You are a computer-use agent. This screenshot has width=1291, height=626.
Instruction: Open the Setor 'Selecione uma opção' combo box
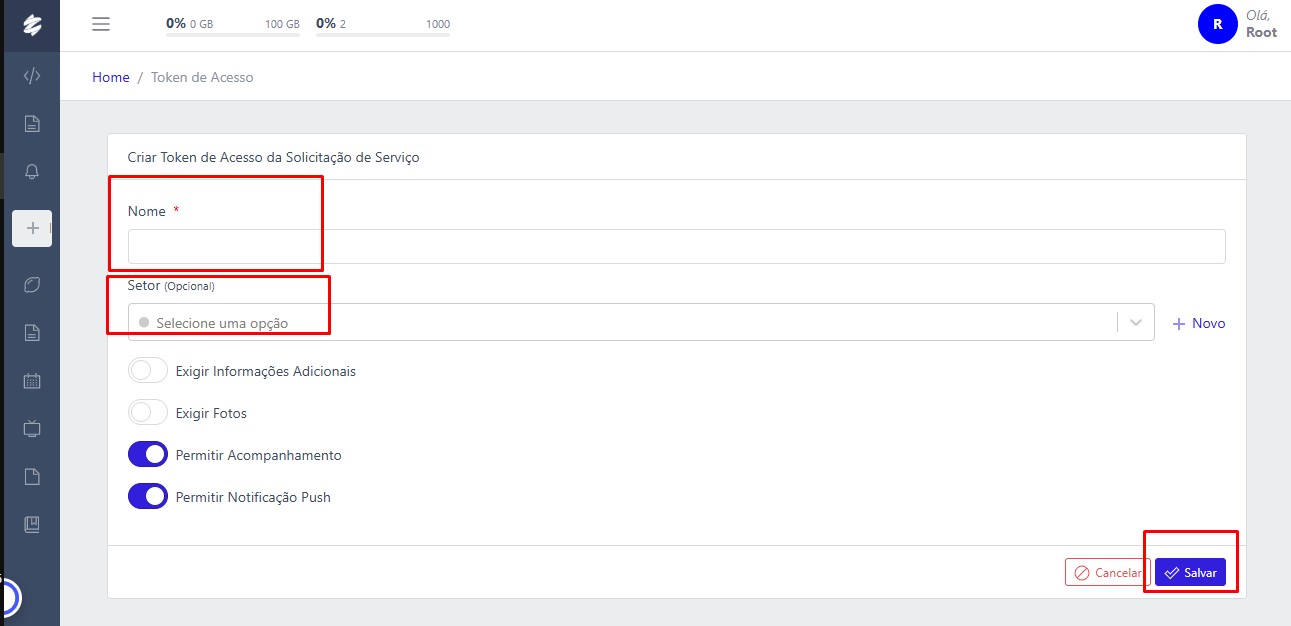(620, 323)
